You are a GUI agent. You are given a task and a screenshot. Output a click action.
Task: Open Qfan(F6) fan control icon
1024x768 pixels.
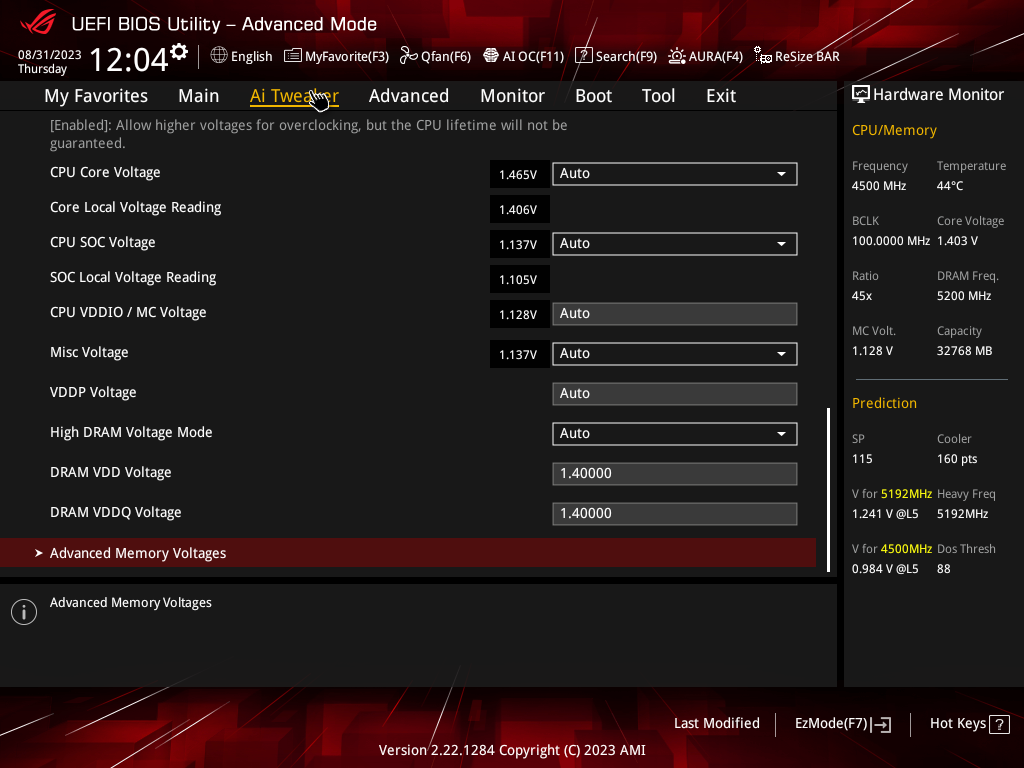pos(409,56)
